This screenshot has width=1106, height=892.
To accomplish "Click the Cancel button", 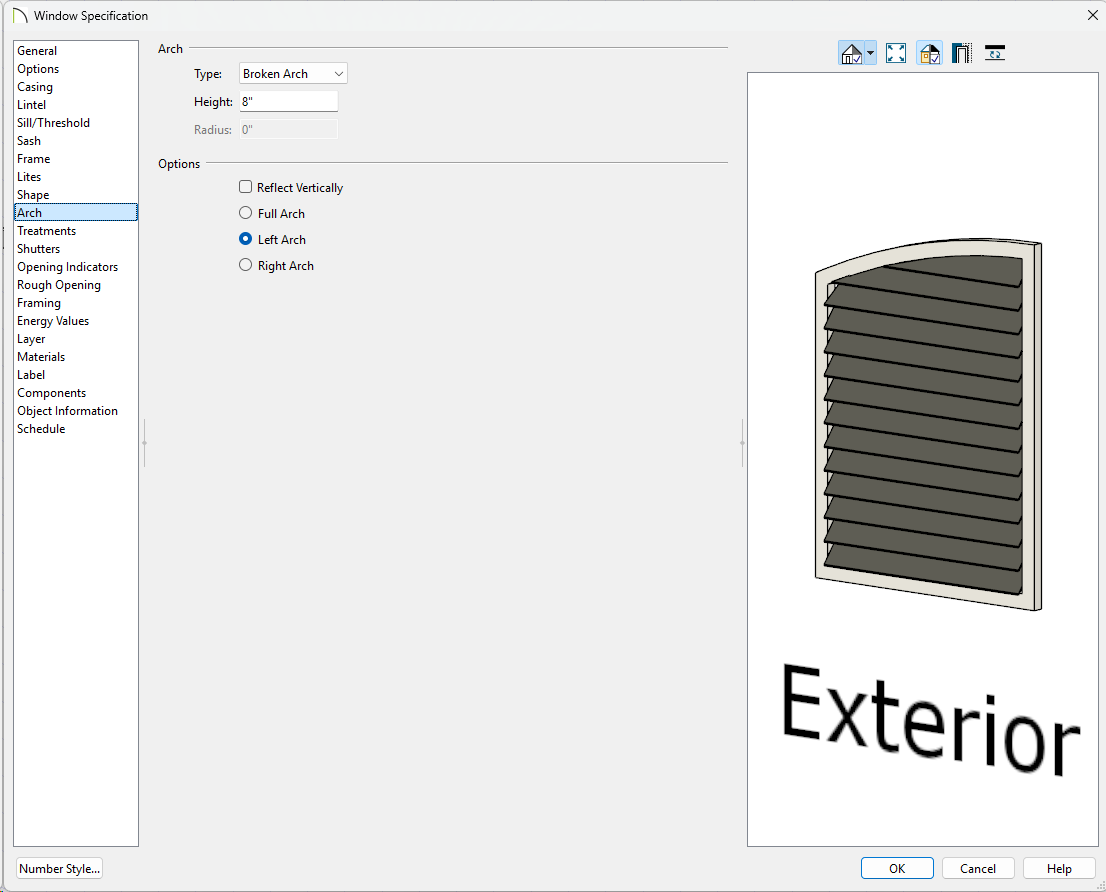I will click(978, 869).
